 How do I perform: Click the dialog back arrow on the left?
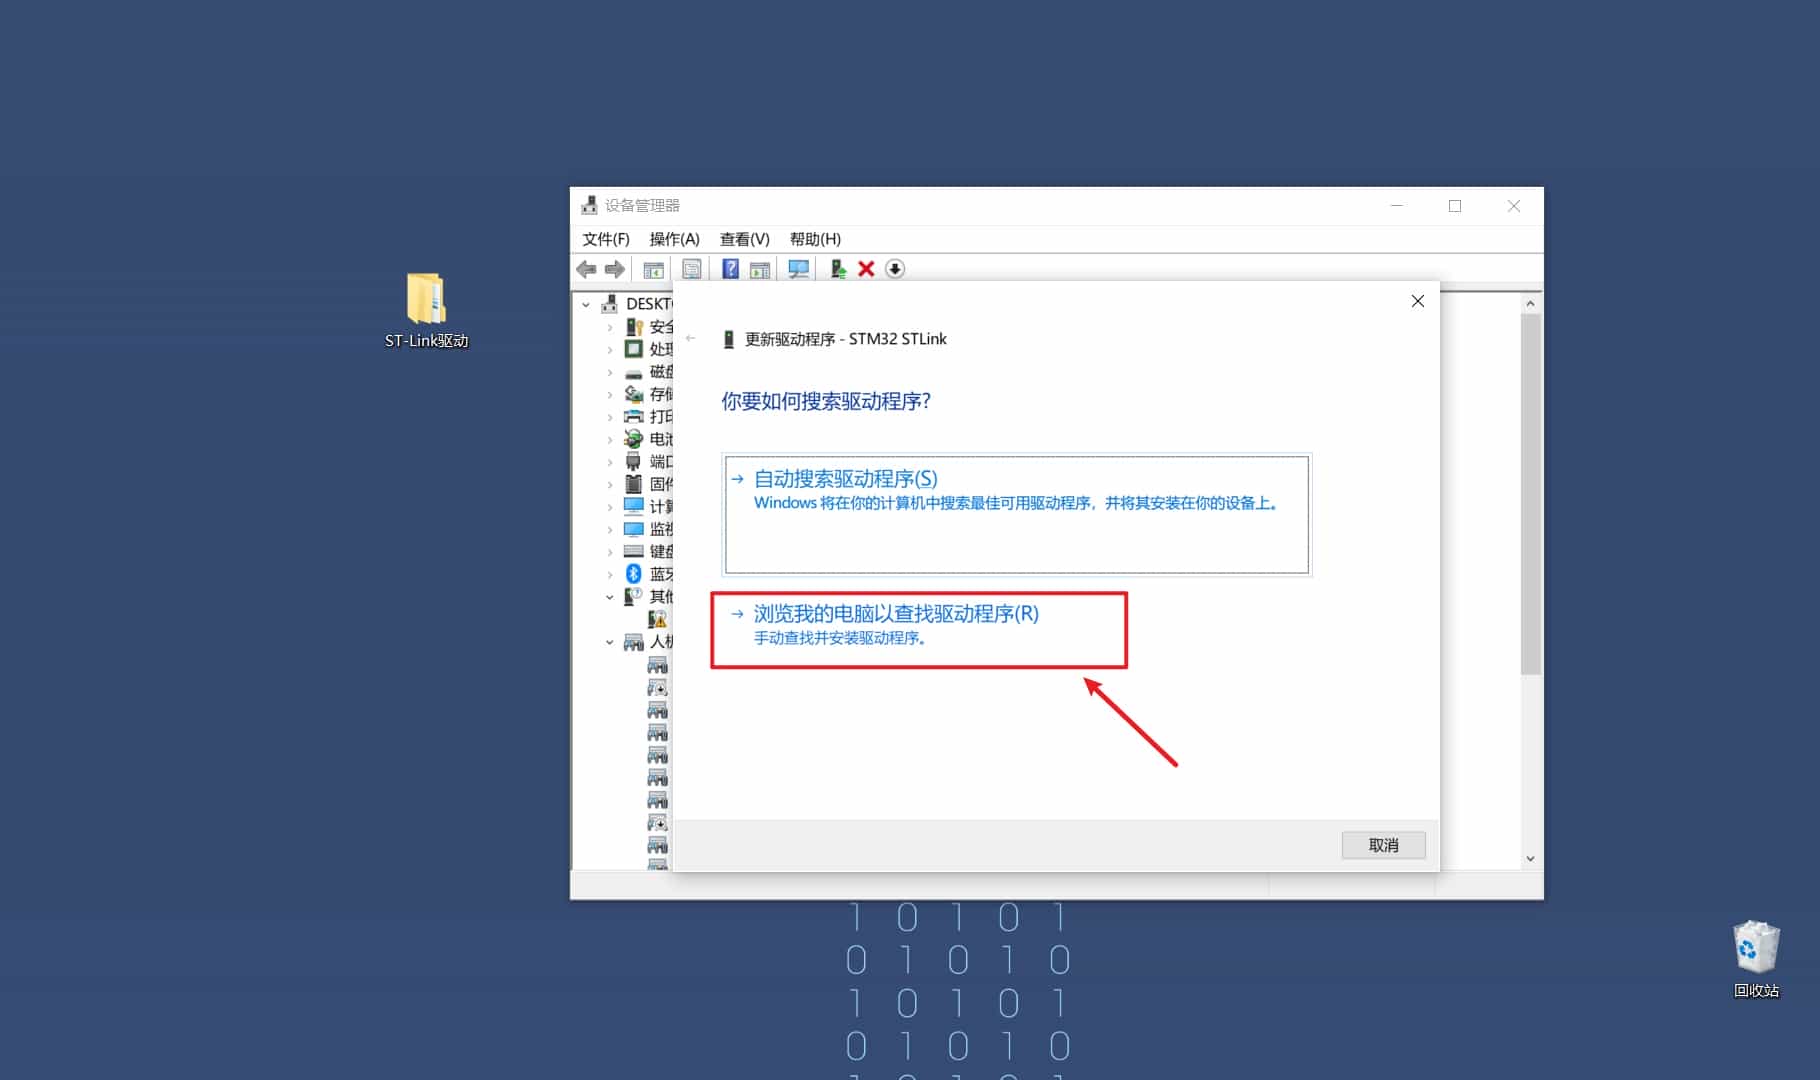point(691,338)
